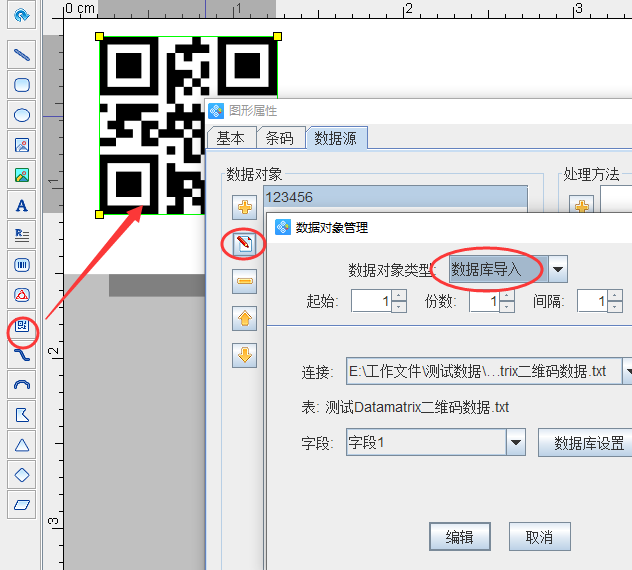The height and width of the screenshot is (570, 632).
Task: Select the 123456 data object entry
Action: click(394, 197)
